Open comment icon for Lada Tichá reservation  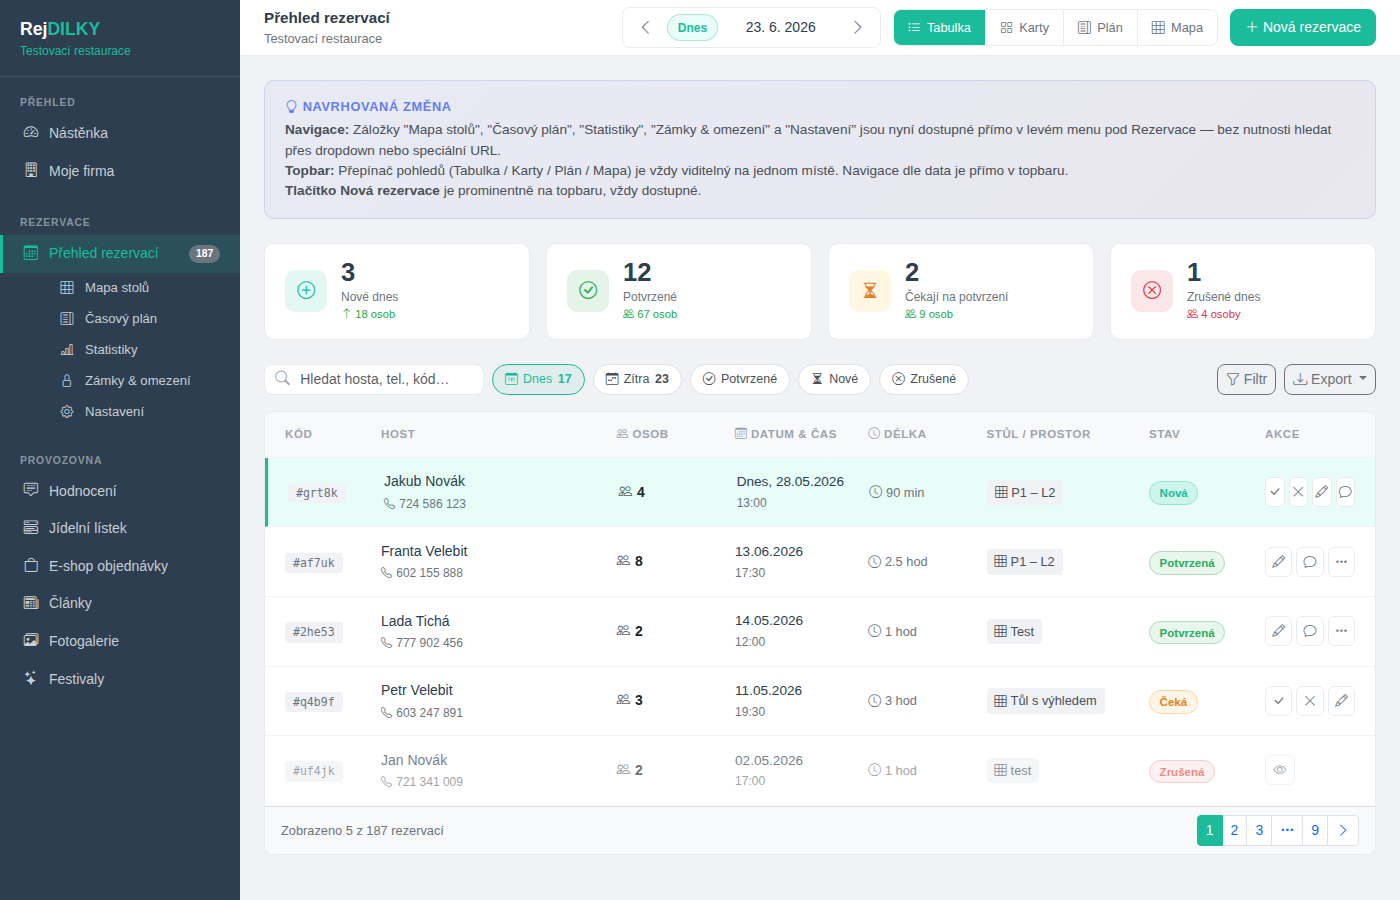coord(1310,631)
